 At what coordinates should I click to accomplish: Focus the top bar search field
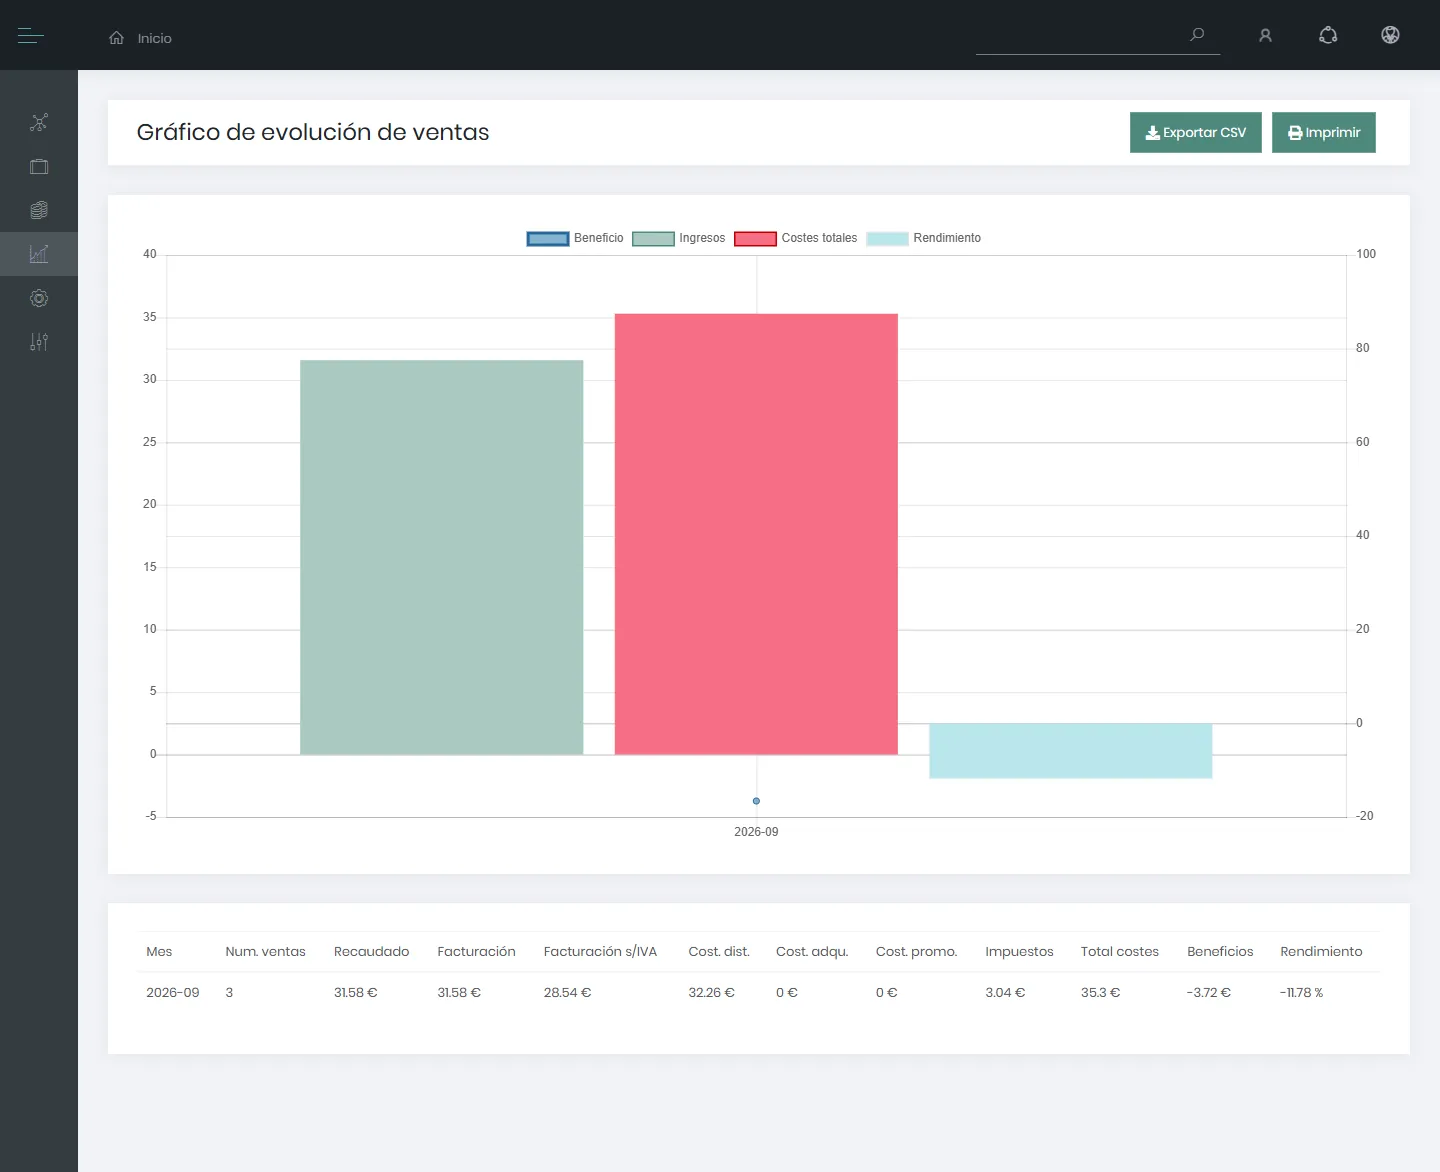tap(1098, 36)
